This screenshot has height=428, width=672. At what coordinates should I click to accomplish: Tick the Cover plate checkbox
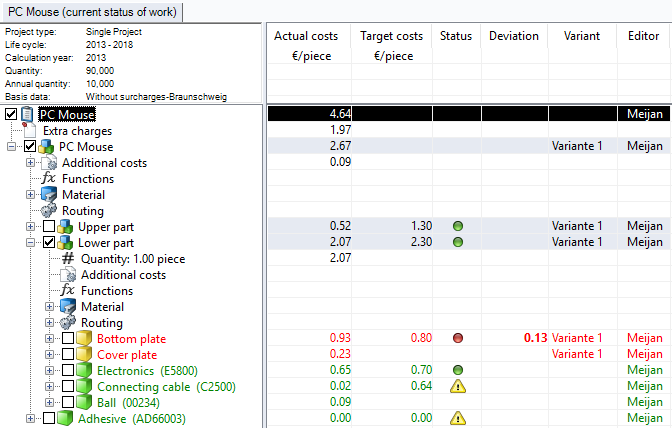coord(68,355)
